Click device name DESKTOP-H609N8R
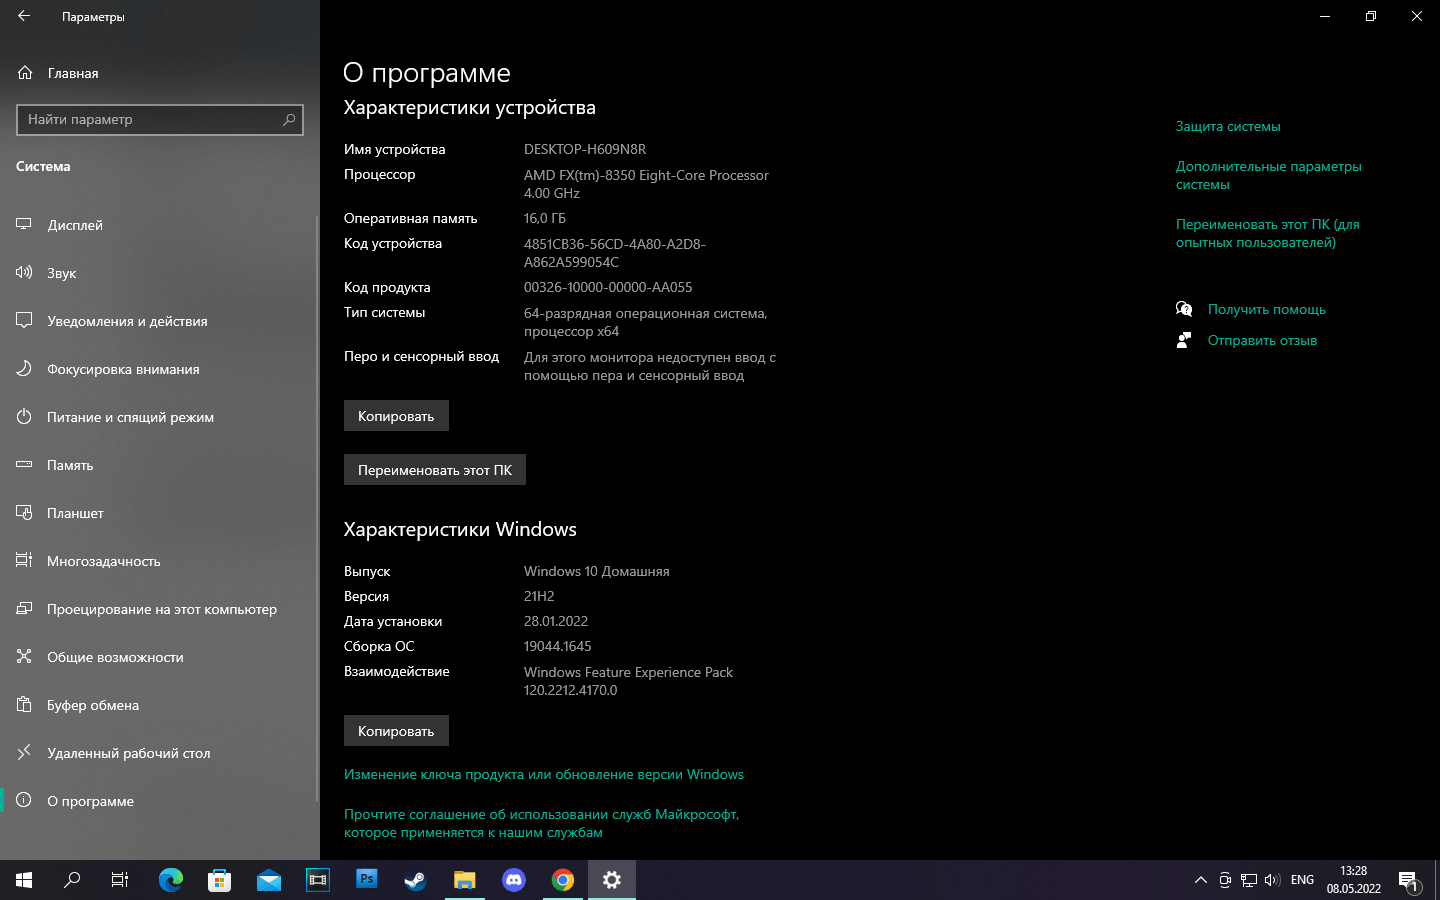Screen dimensions: 1440x900 point(585,149)
